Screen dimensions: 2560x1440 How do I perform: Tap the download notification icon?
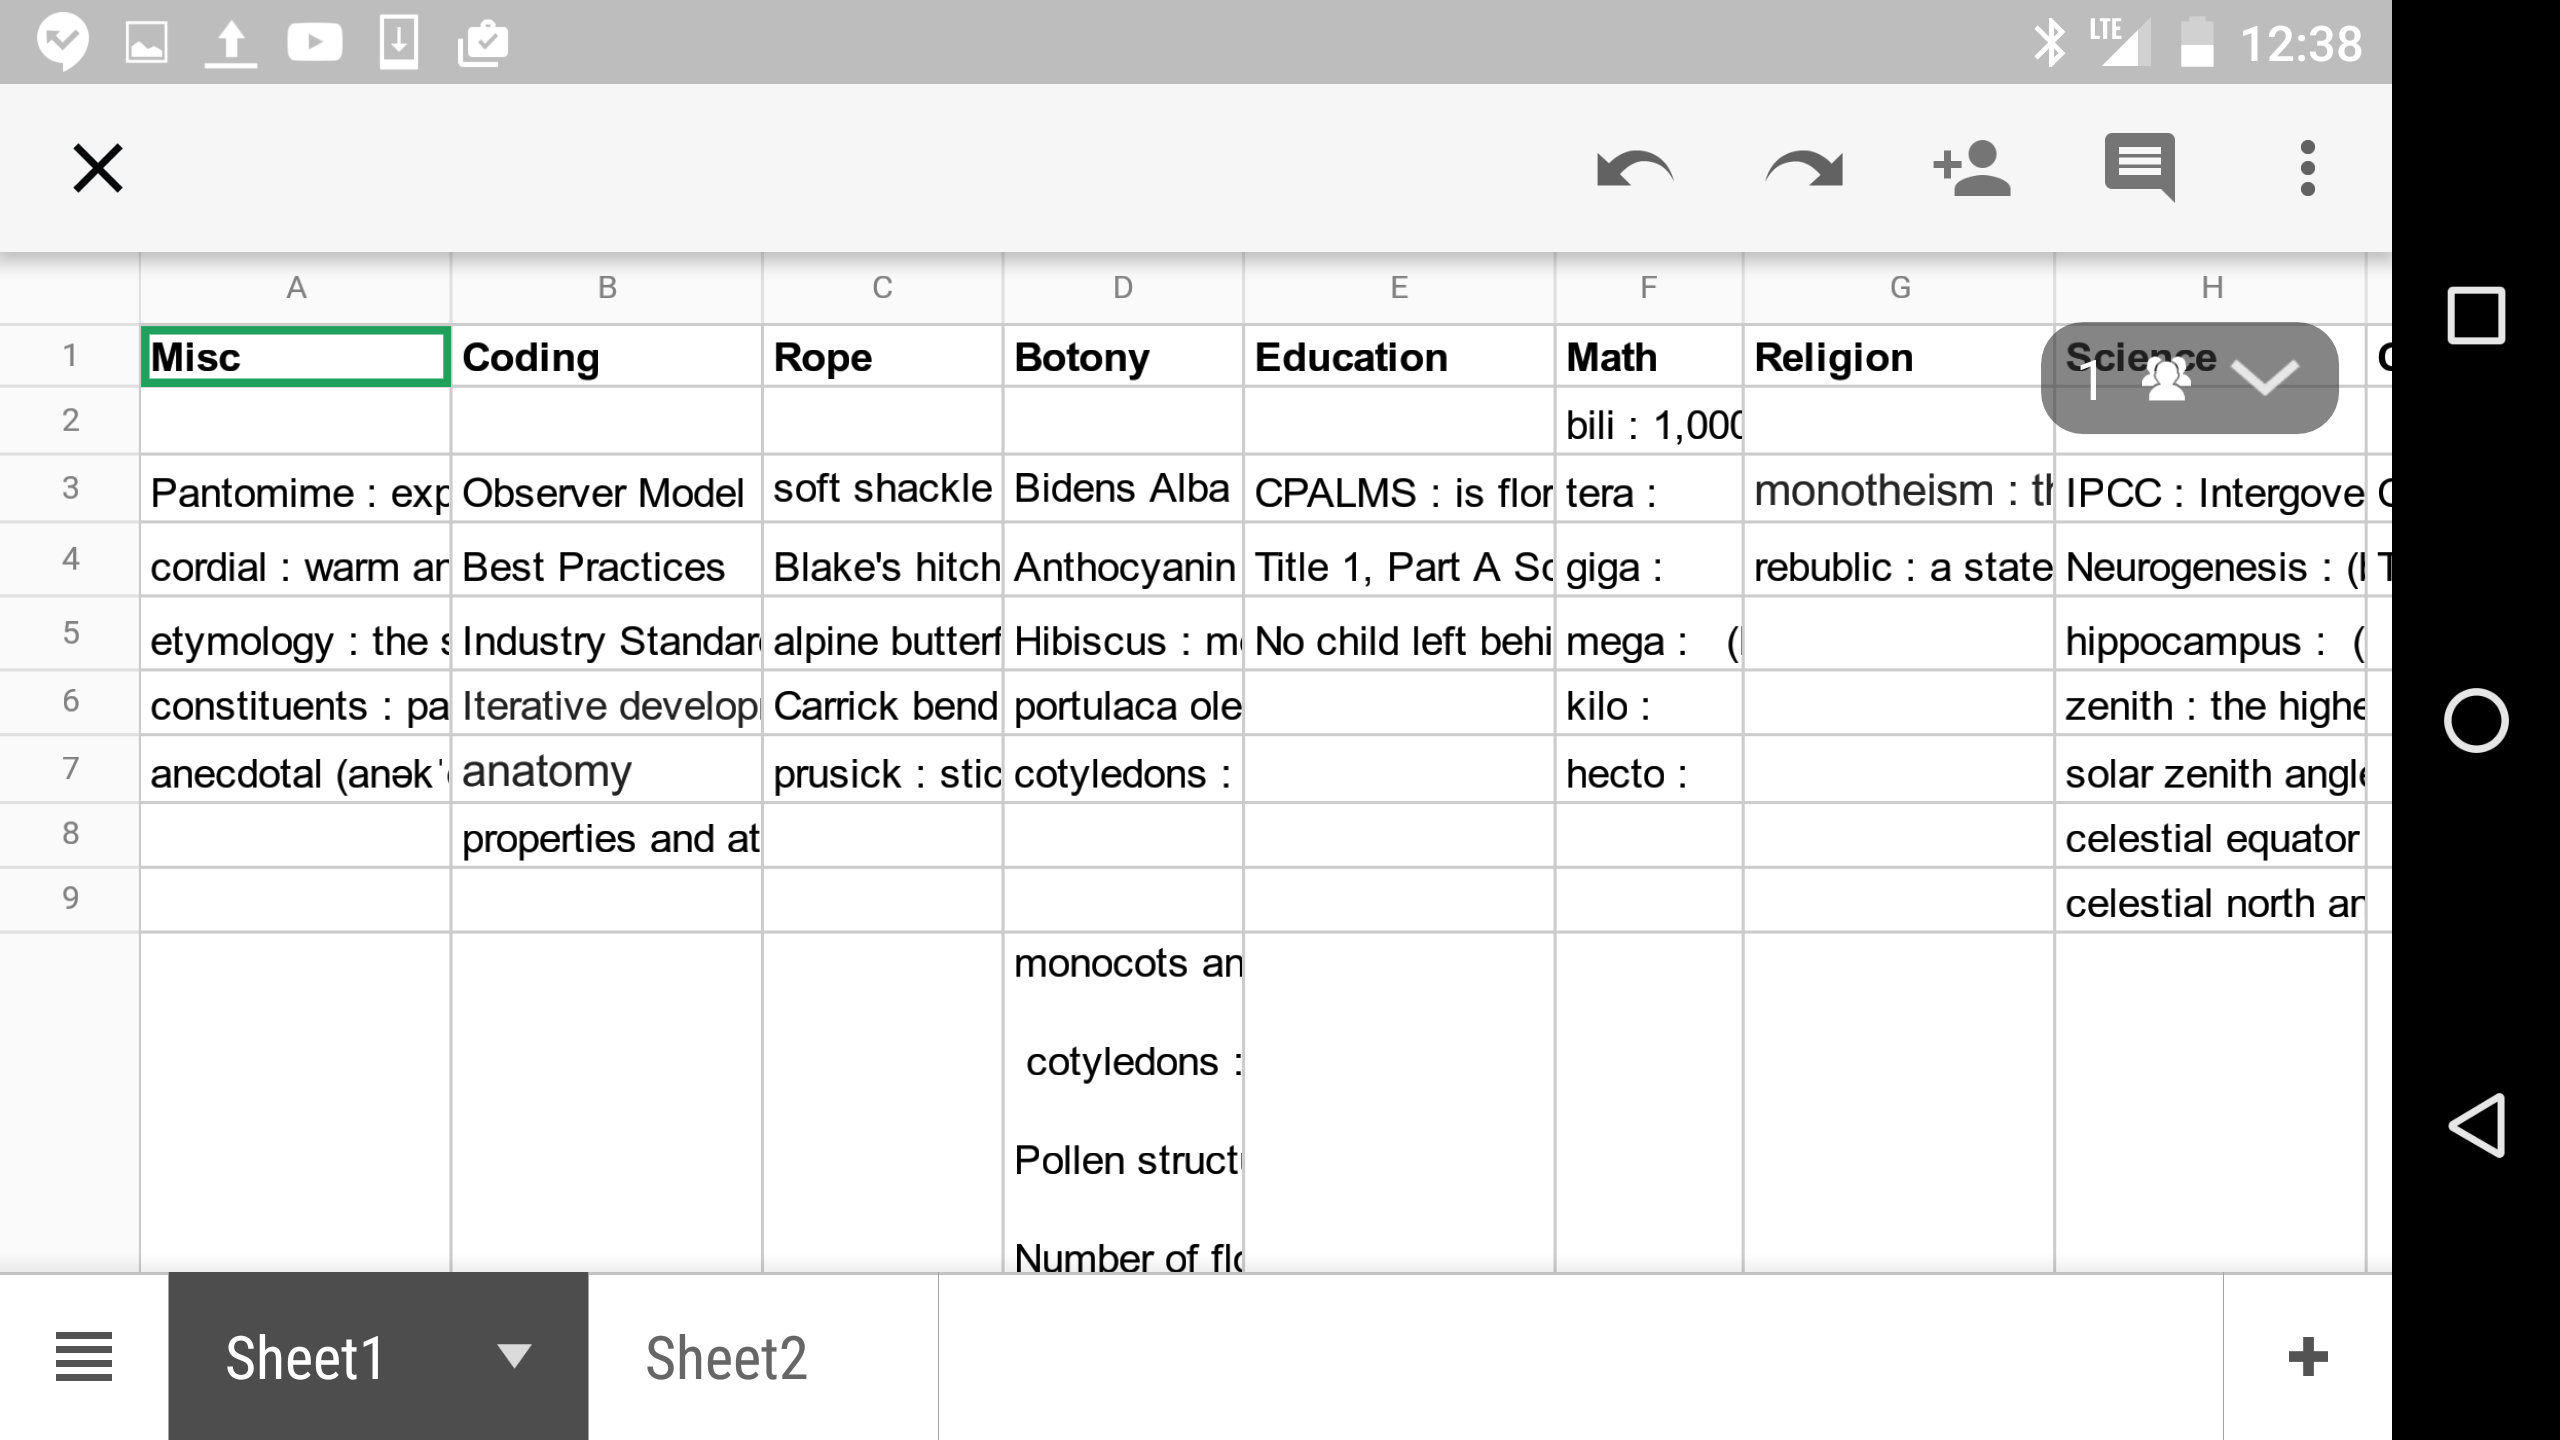click(399, 43)
